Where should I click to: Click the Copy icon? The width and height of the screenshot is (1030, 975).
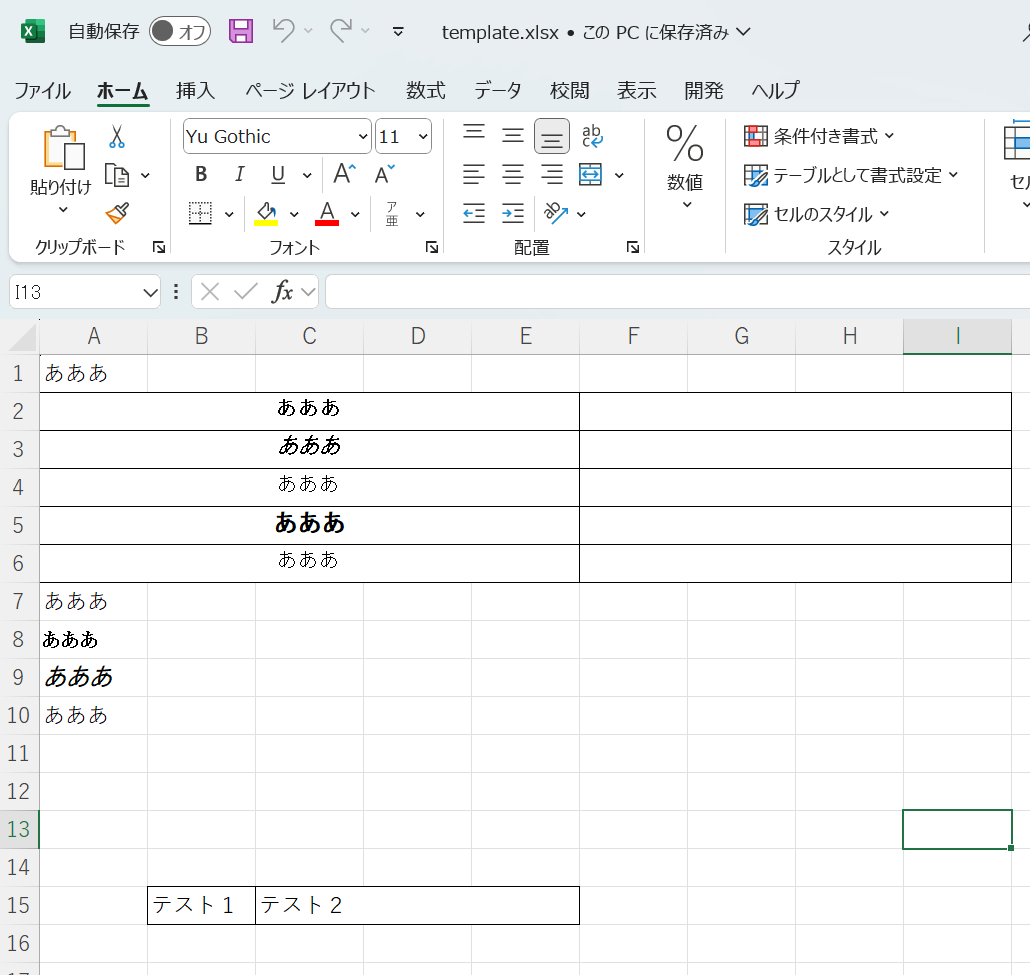pyautogui.click(x=117, y=175)
